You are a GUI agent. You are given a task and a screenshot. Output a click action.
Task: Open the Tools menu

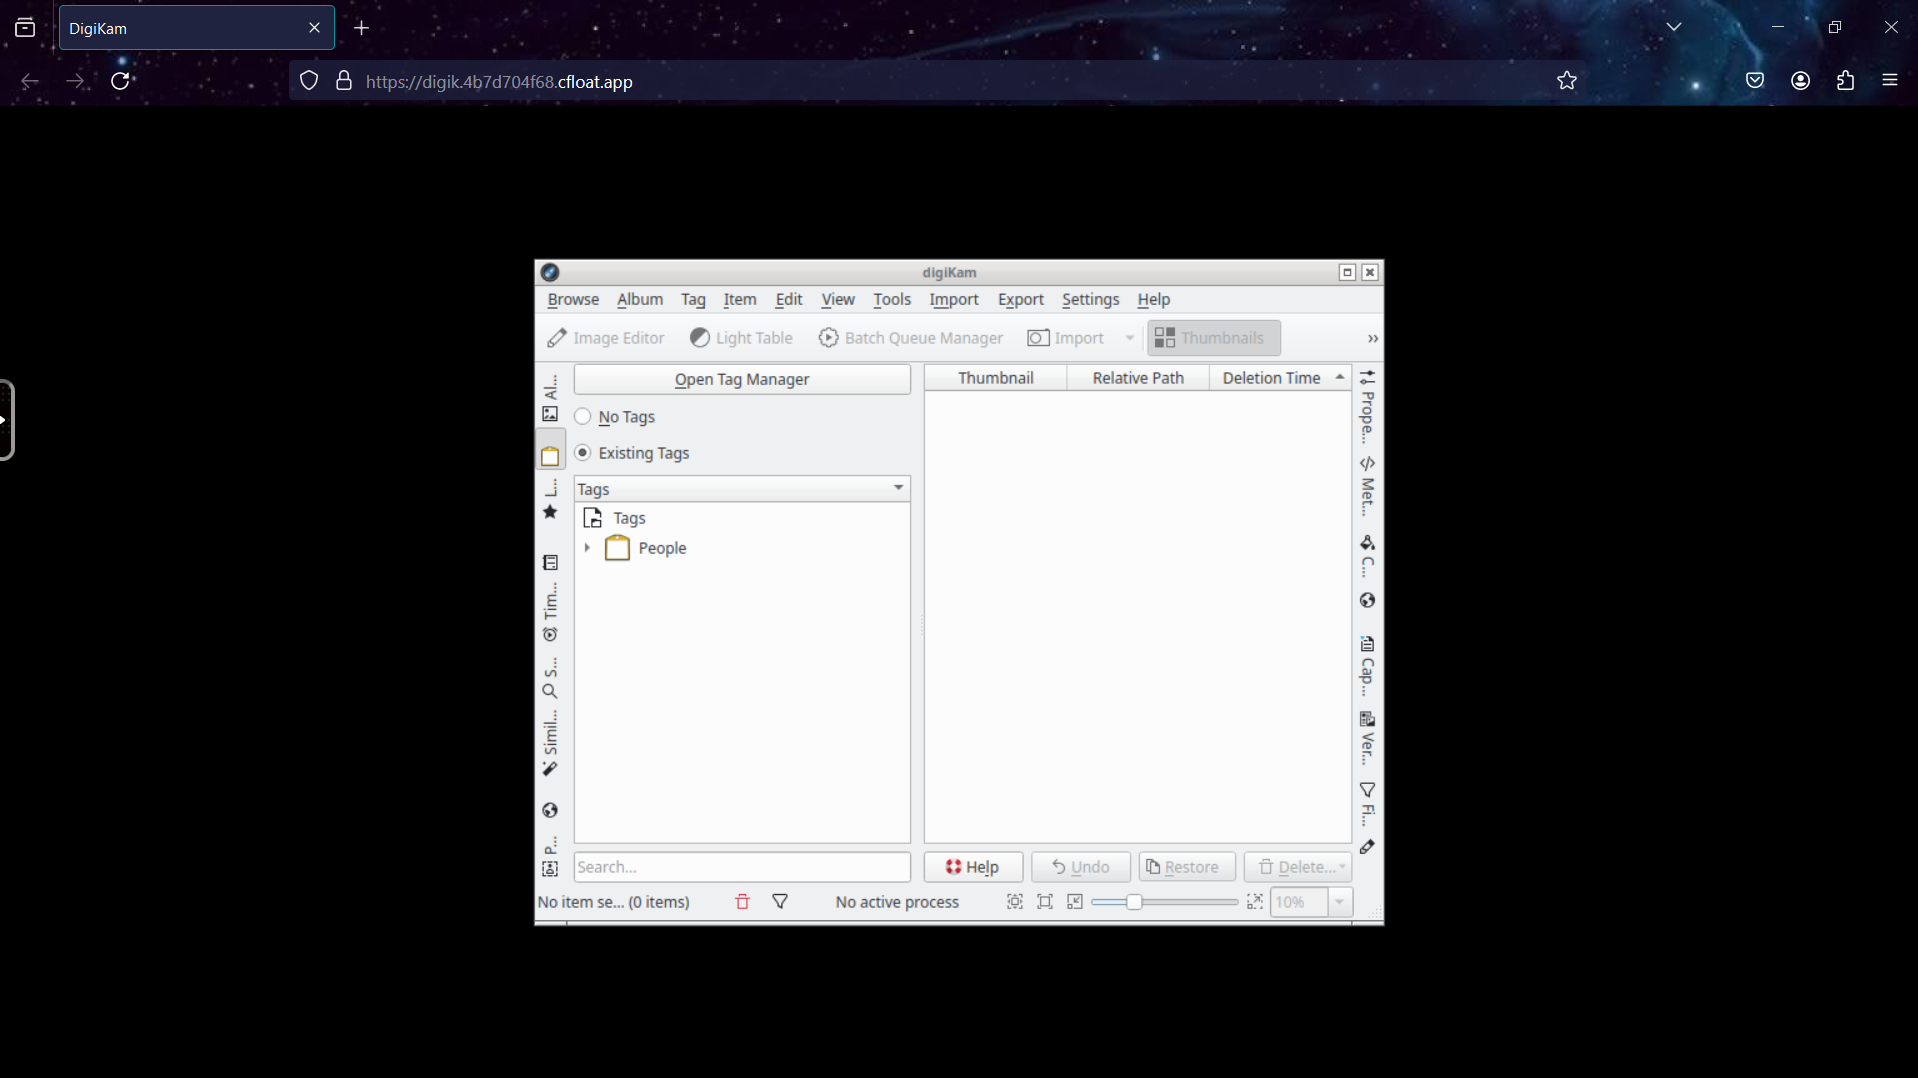(x=892, y=299)
